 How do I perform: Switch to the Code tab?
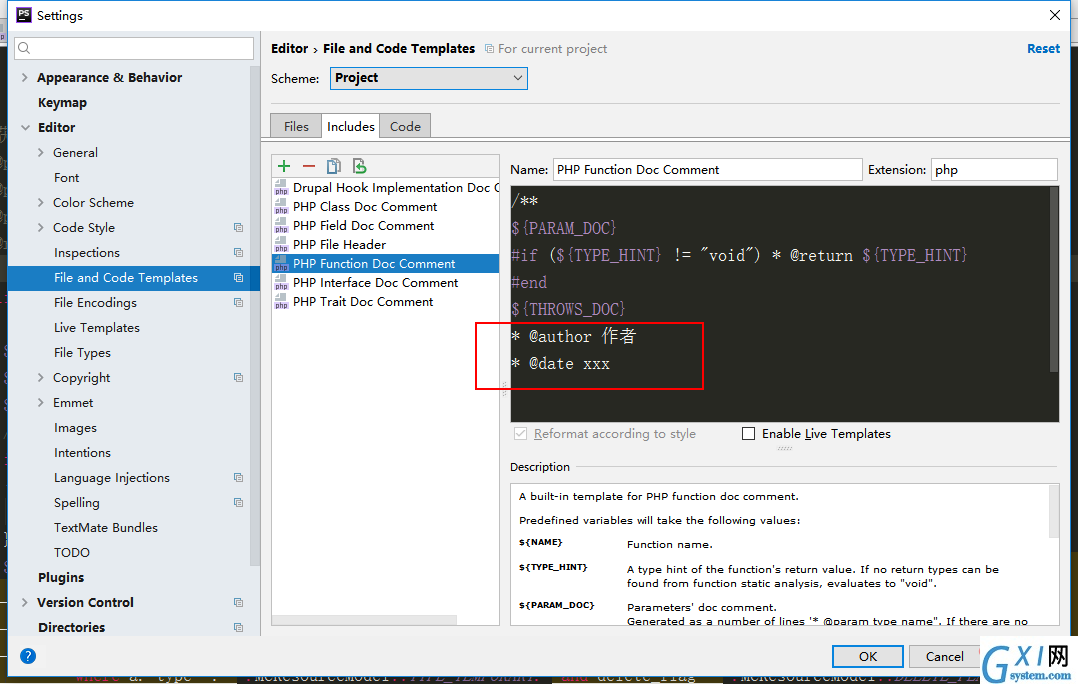pos(405,126)
